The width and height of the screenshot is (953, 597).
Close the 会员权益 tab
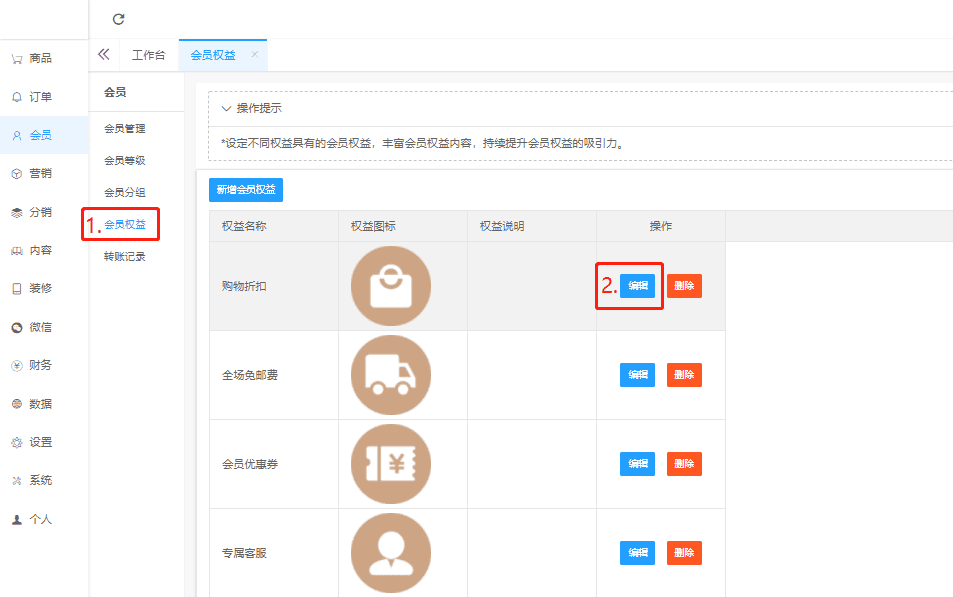coord(254,55)
